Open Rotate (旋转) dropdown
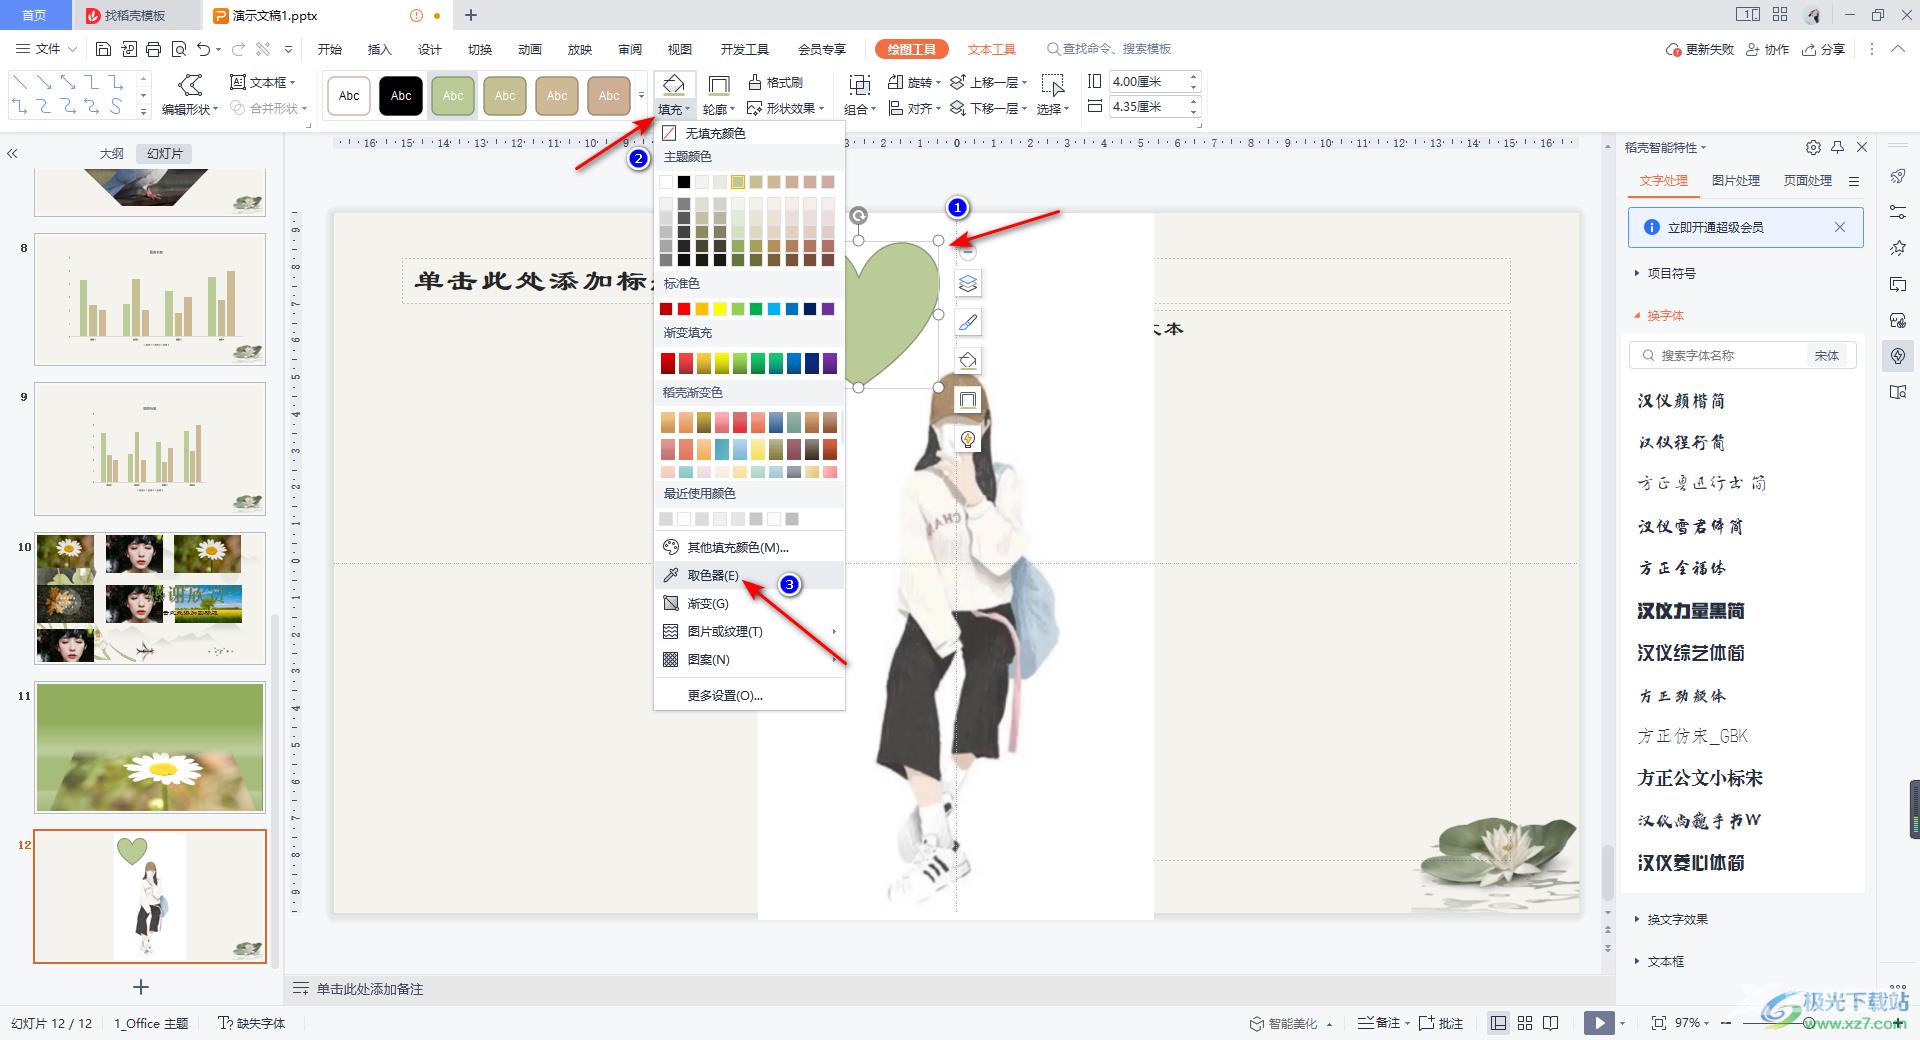 [914, 82]
